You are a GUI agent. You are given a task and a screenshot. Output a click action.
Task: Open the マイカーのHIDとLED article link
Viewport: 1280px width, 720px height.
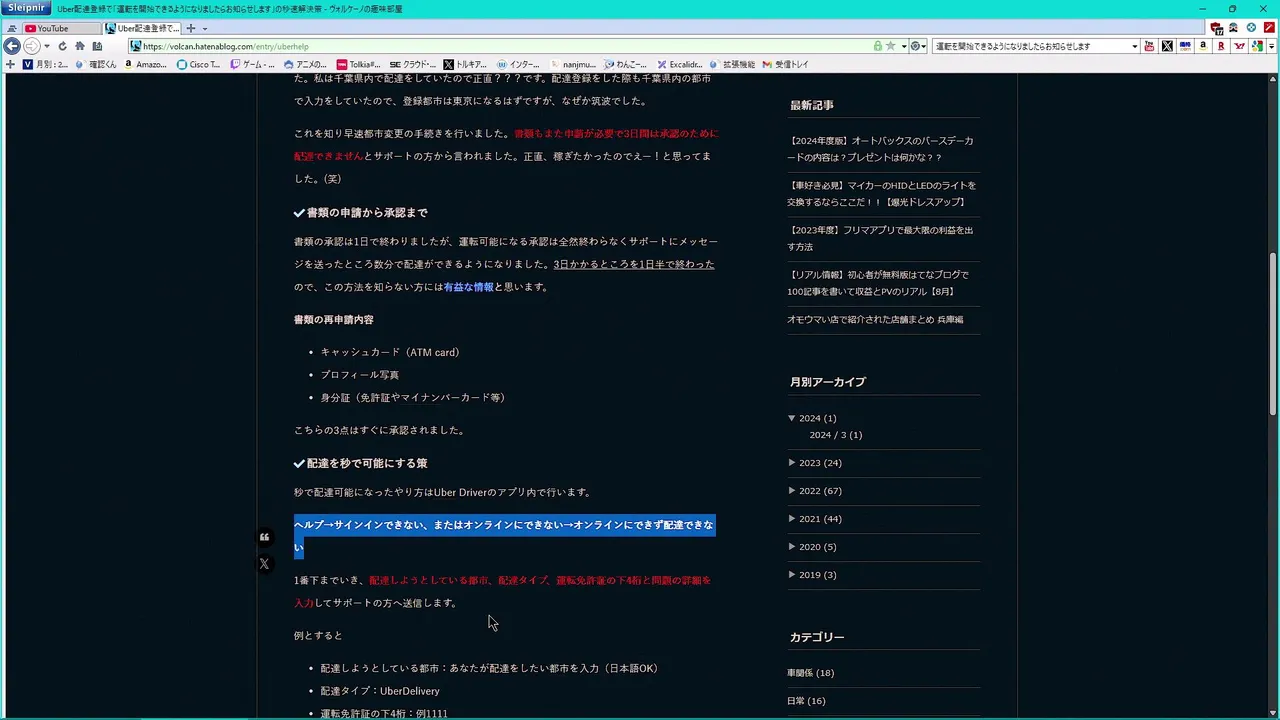tap(881, 194)
